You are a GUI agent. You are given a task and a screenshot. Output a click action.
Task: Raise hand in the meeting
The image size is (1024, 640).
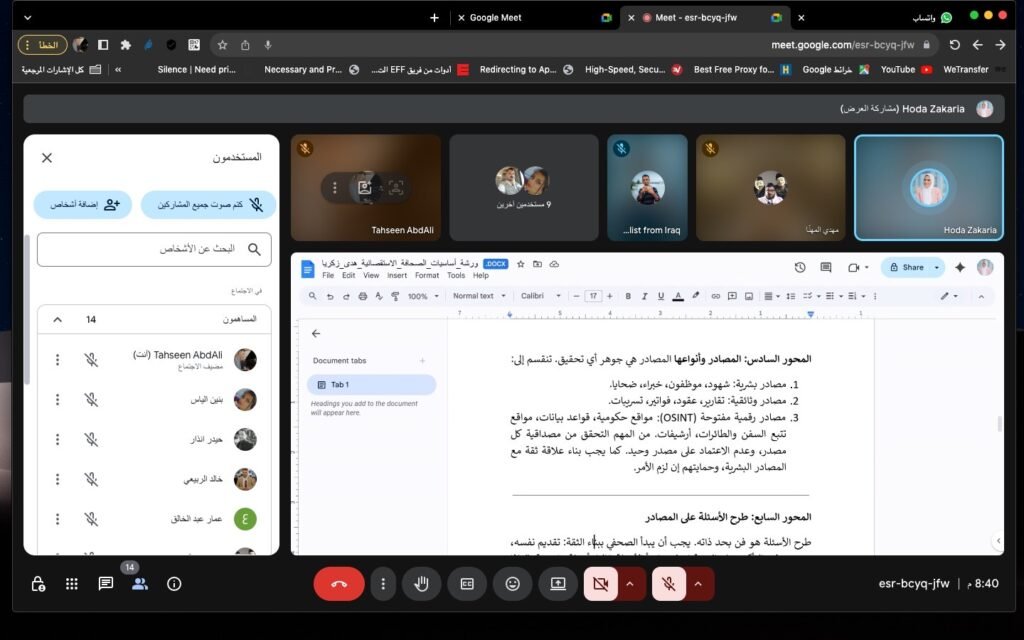[x=421, y=584]
